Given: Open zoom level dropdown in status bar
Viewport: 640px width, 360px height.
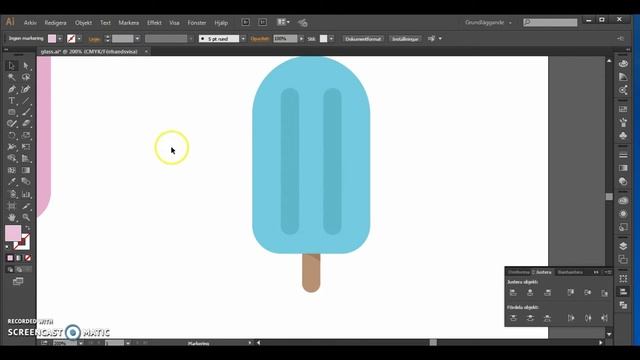Looking at the screenshot, I should (x=80, y=343).
